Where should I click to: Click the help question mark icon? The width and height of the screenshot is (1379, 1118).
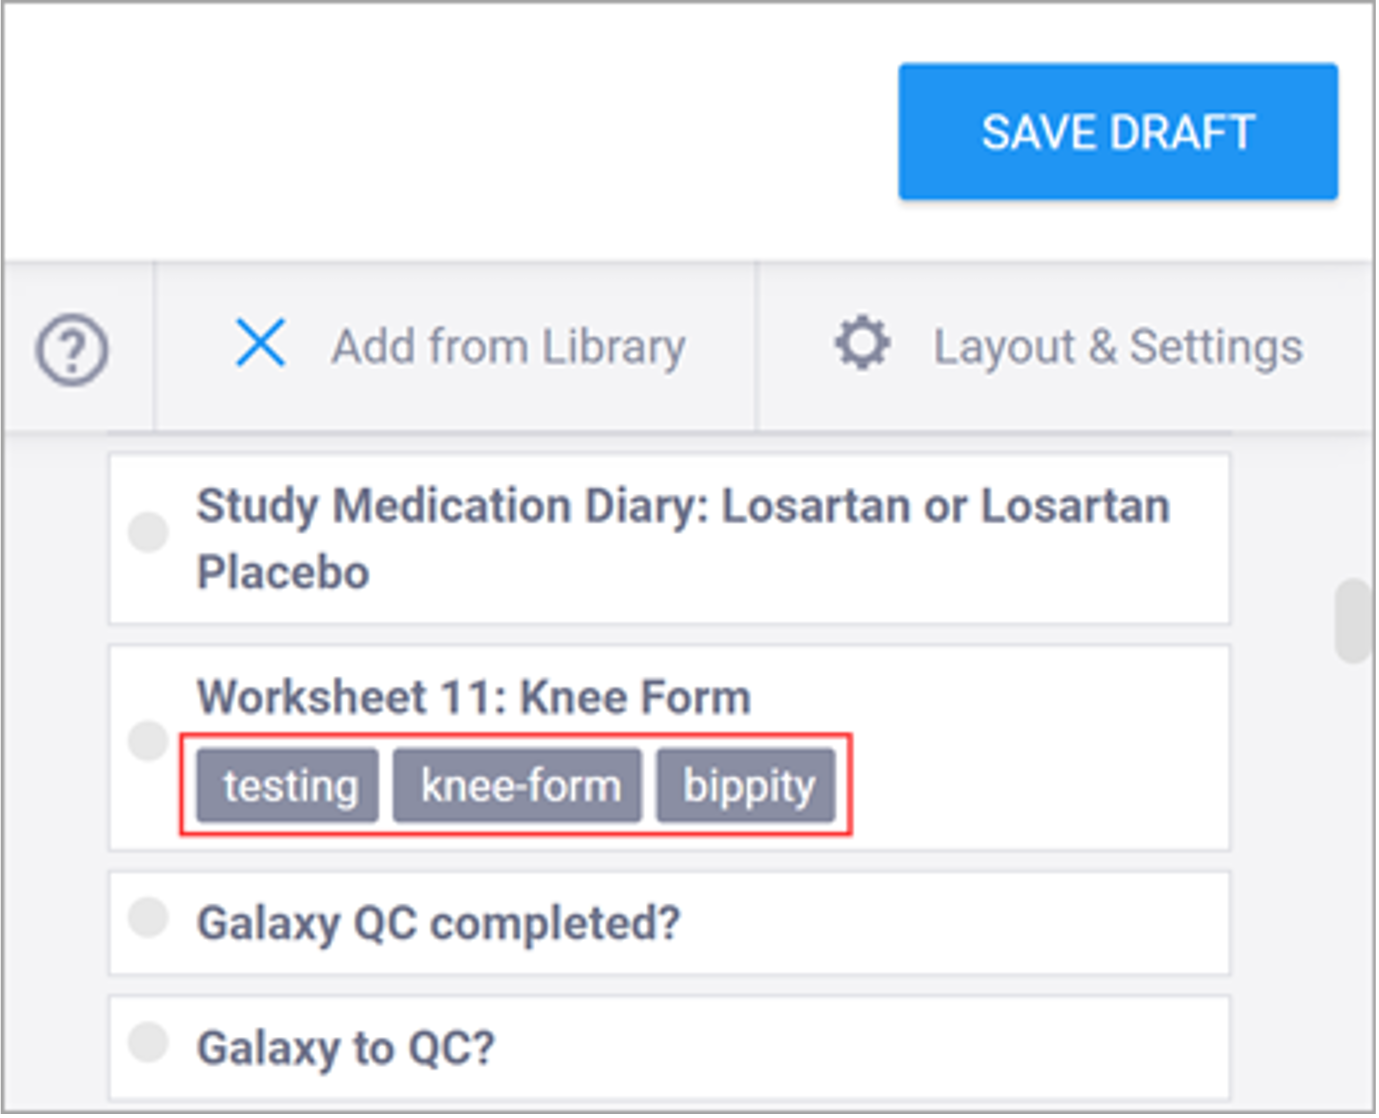(72, 349)
